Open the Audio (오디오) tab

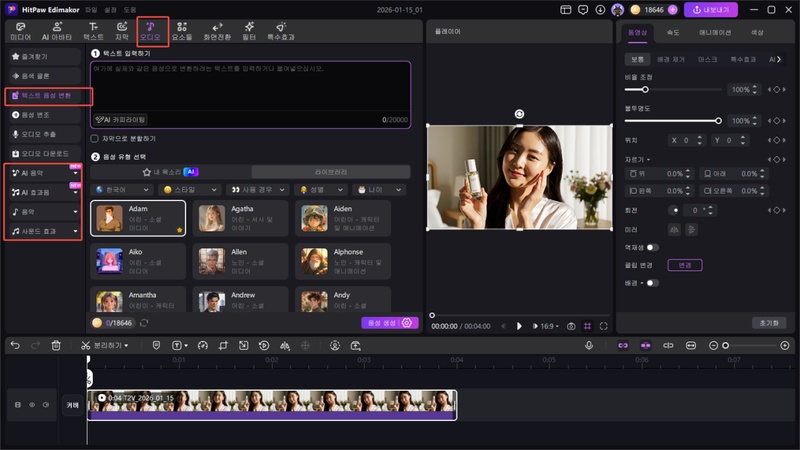[151, 31]
